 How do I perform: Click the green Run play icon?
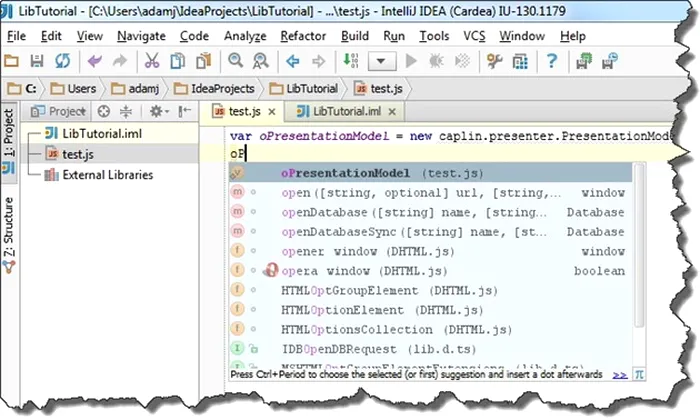click(x=411, y=60)
